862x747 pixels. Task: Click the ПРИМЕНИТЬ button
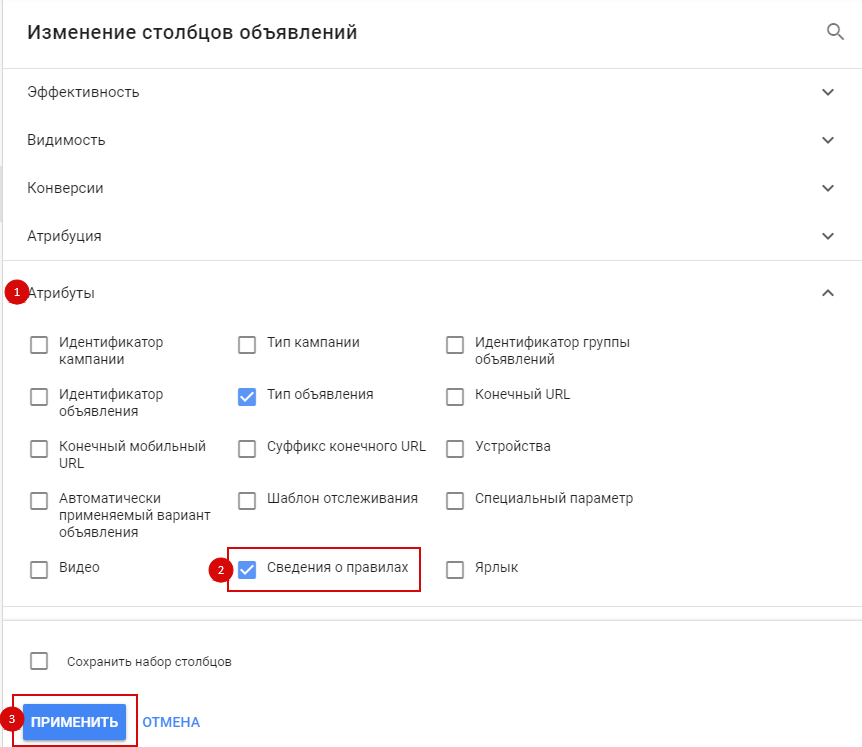point(74,722)
